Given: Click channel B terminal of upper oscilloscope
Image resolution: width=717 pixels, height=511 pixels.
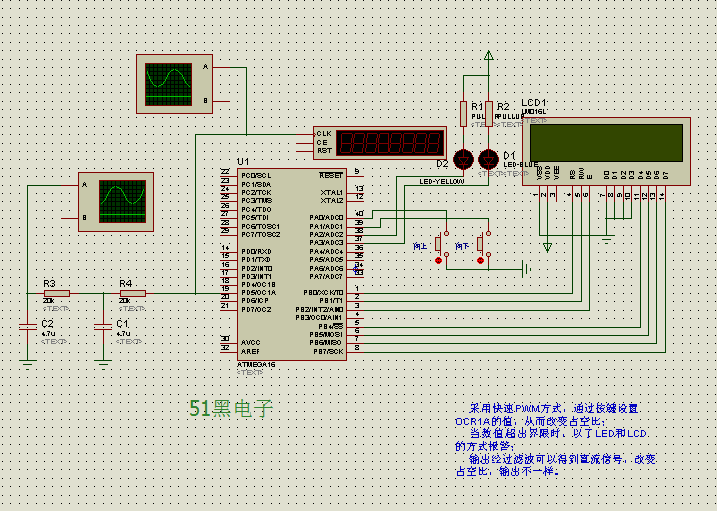Looking at the screenshot, I should 205,101.
